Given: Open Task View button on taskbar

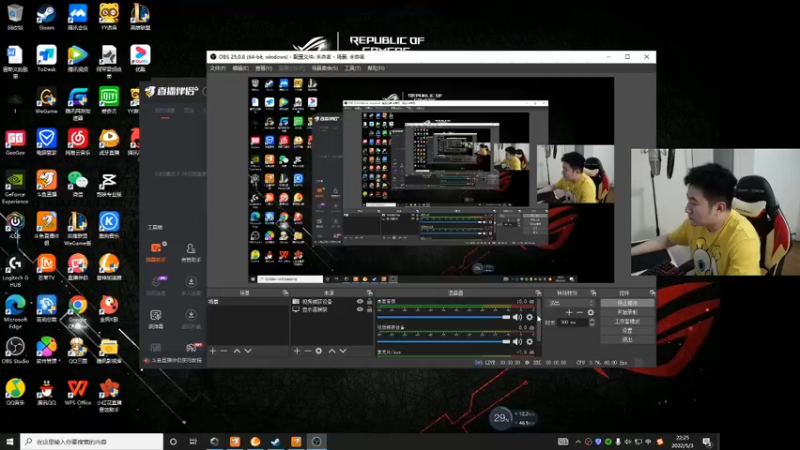Looking at the screenshot, I should tap(193, 442).
